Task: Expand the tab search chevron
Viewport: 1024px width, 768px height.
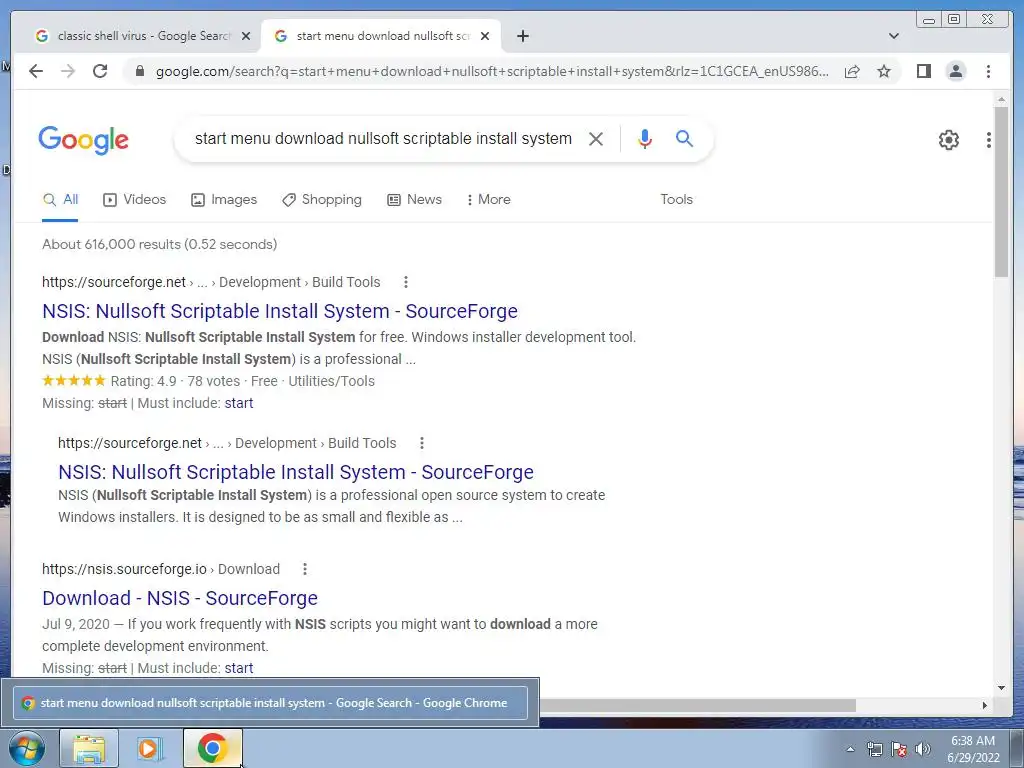Action: click(893, 36)
